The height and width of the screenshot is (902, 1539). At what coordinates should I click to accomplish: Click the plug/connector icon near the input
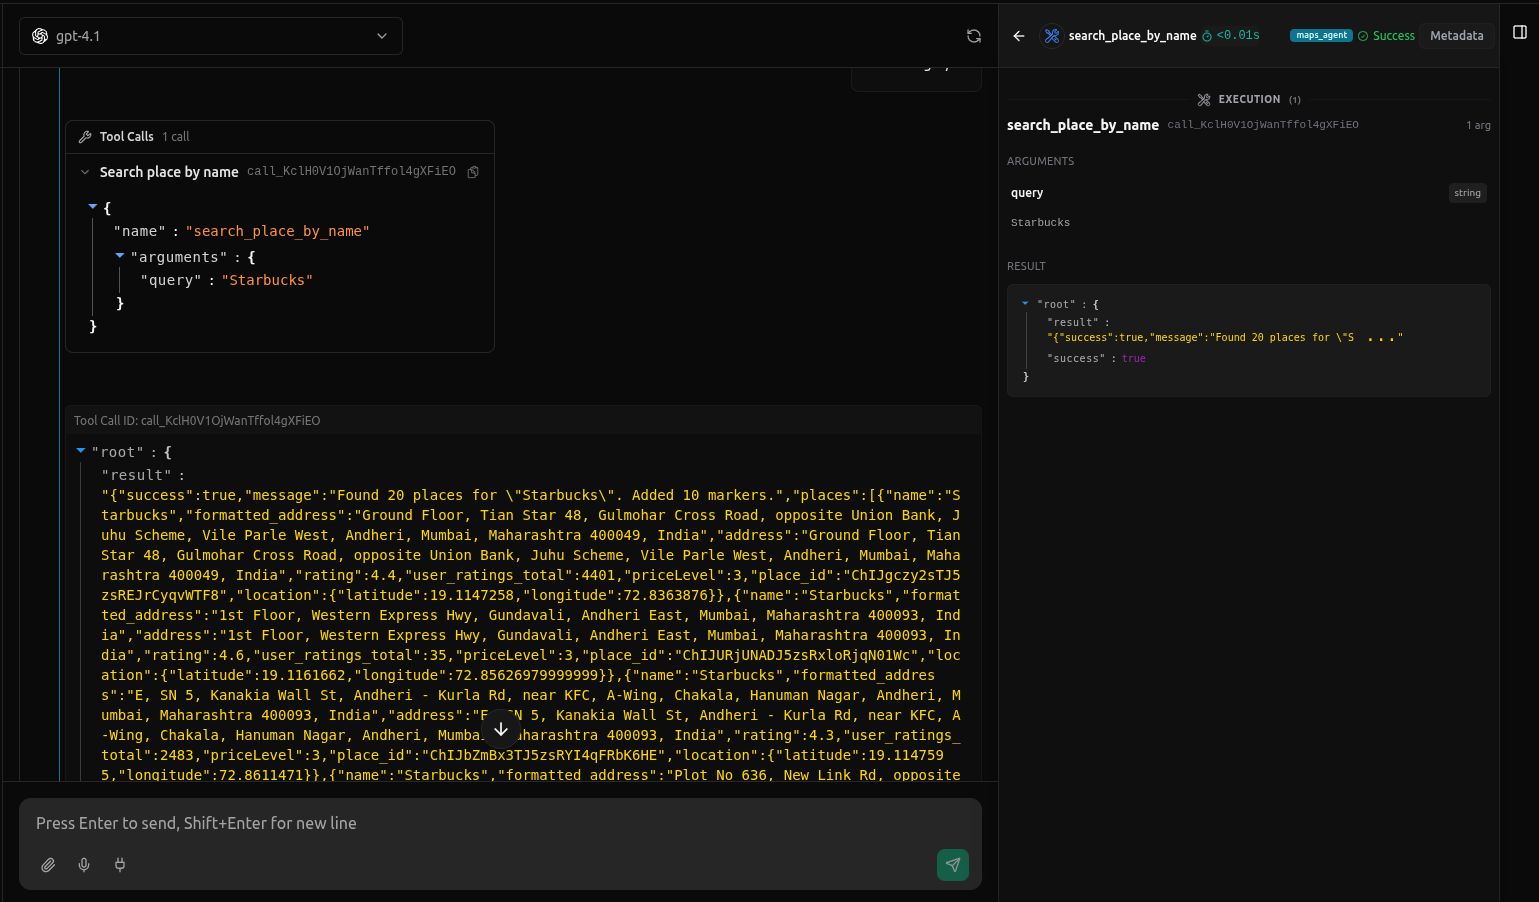tap(119, 864)
